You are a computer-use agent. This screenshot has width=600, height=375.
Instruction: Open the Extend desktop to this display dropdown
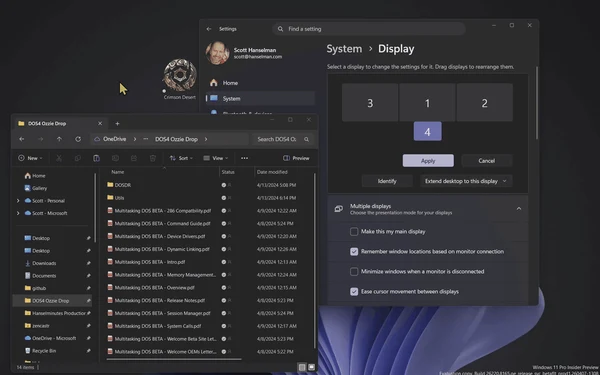click(466, 181)
